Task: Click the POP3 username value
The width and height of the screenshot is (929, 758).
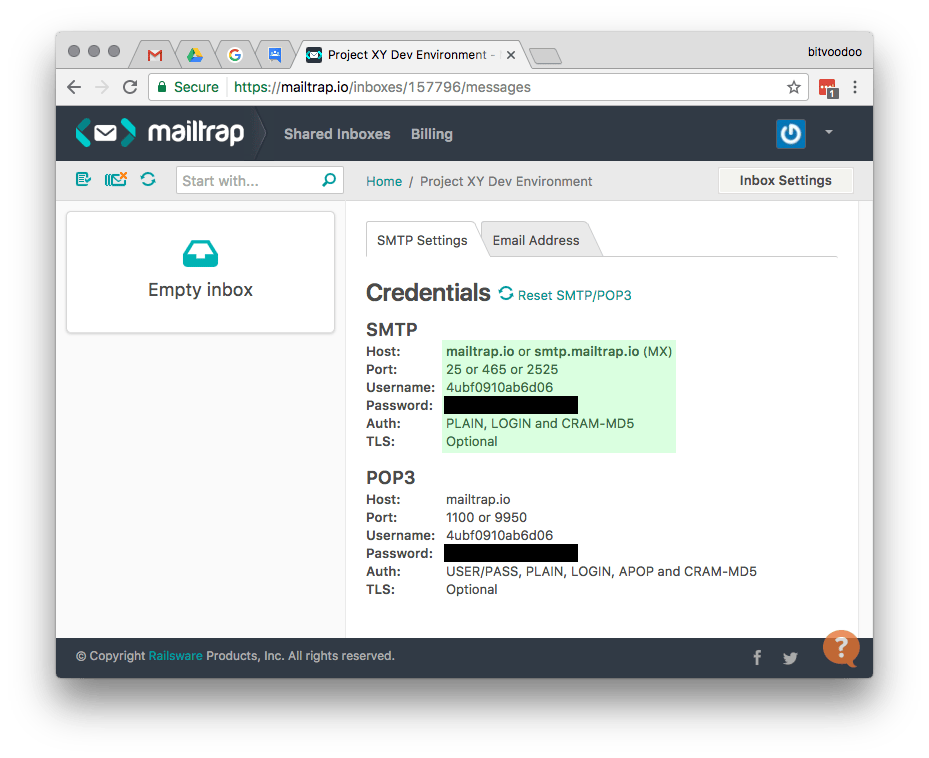Action: pos(499,535)
